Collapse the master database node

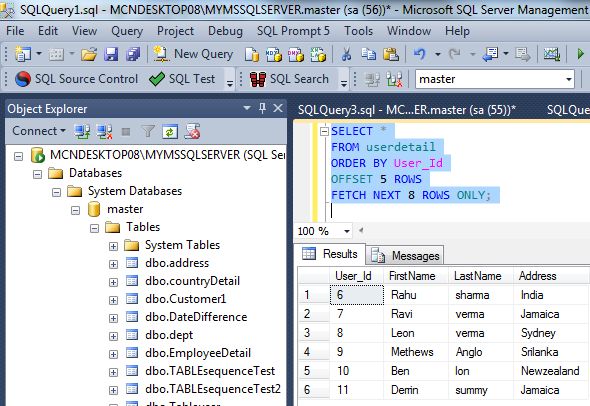[x=75, y=210]
